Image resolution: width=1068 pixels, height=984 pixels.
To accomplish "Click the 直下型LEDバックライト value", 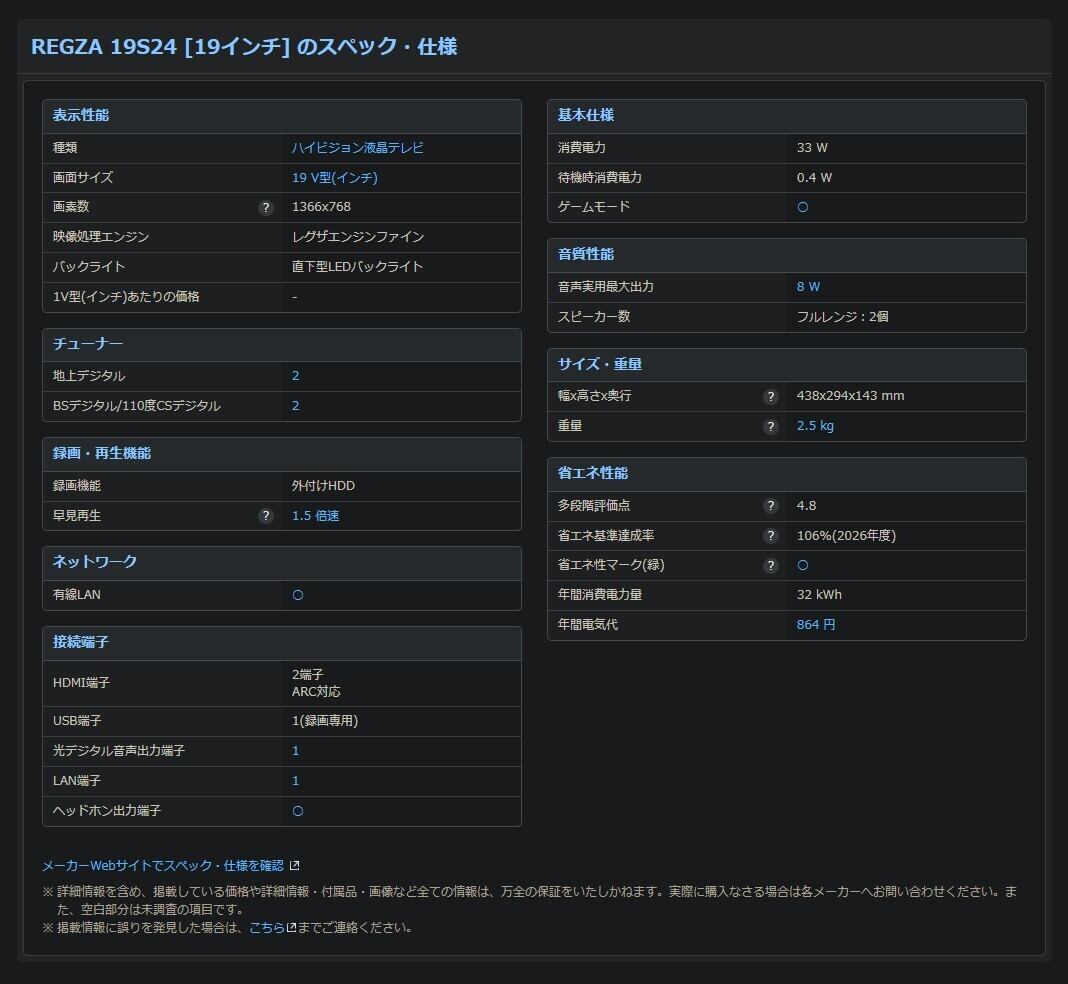I will tap(358, 267).
